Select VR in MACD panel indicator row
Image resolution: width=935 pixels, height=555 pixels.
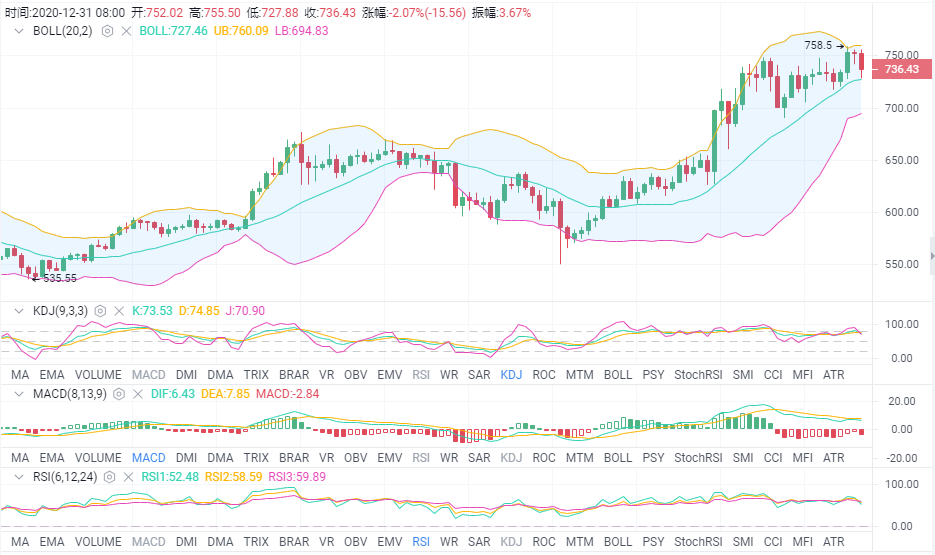tap(326, 457)
